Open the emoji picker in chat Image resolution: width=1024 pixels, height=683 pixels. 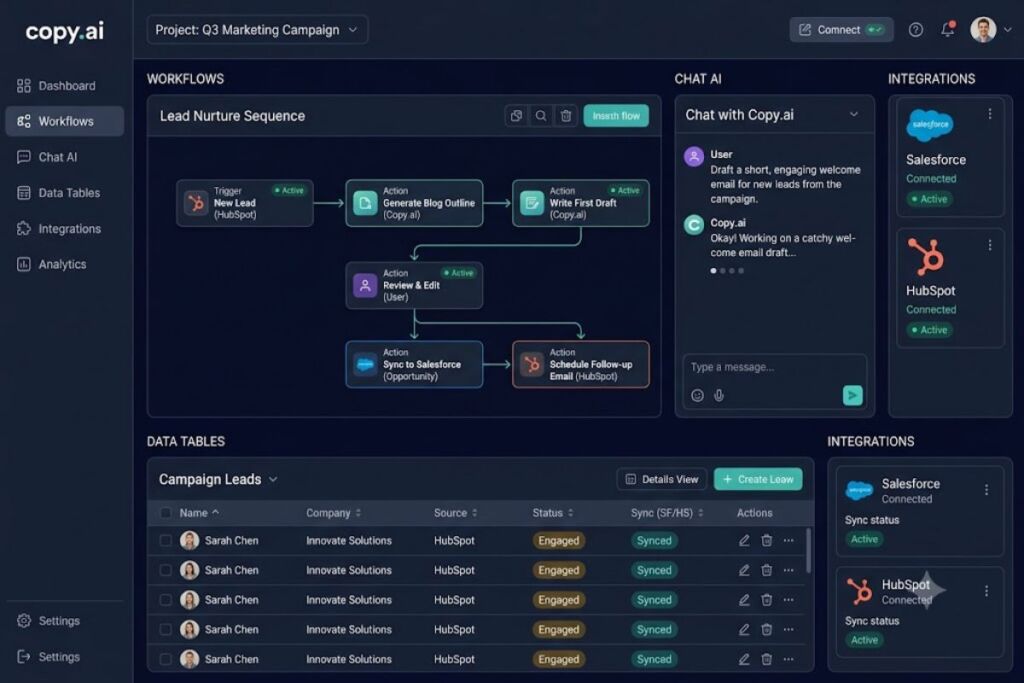(x=697, y=395)
